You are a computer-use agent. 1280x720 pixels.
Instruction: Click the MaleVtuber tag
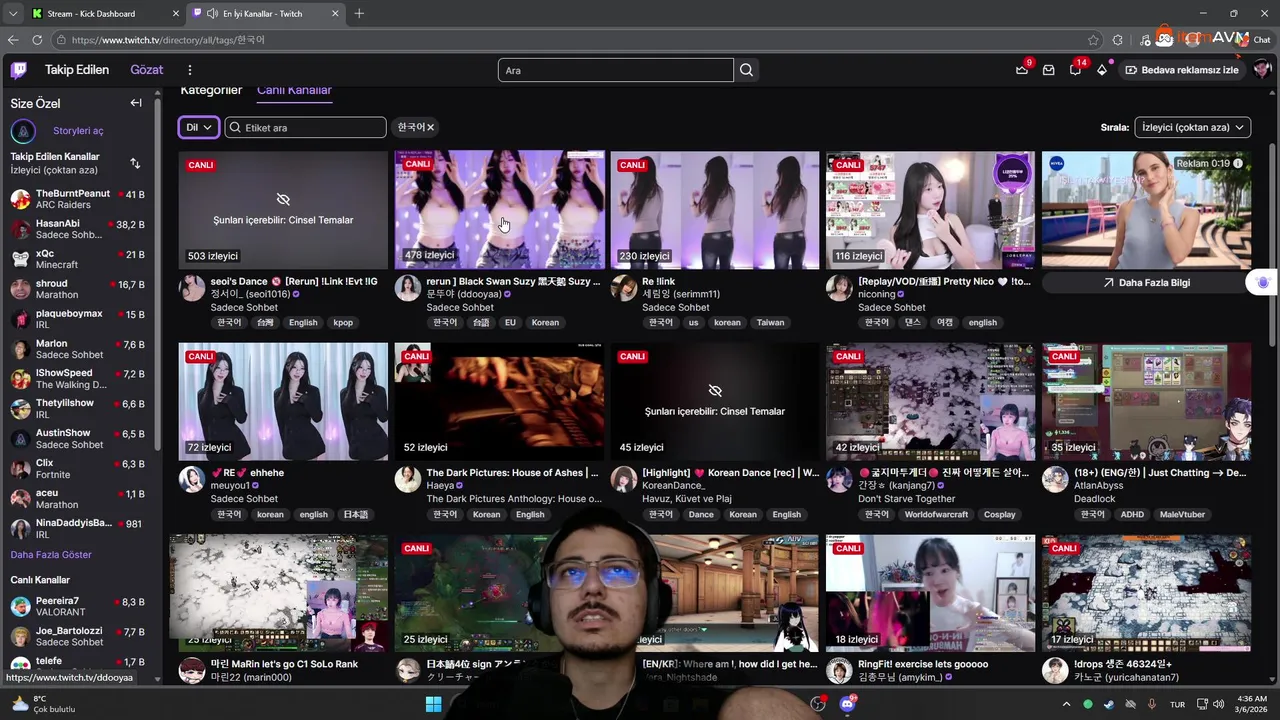click(1183, 515)
